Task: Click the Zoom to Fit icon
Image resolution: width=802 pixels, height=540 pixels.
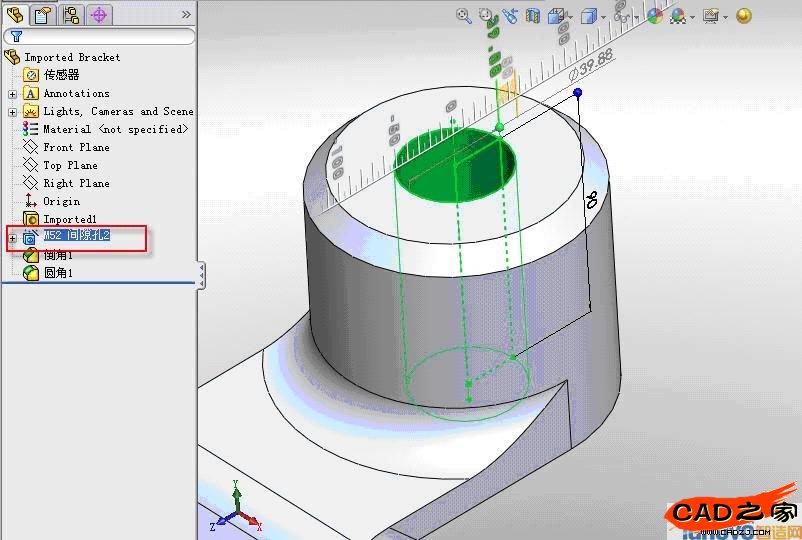Action: click(463, 15)
